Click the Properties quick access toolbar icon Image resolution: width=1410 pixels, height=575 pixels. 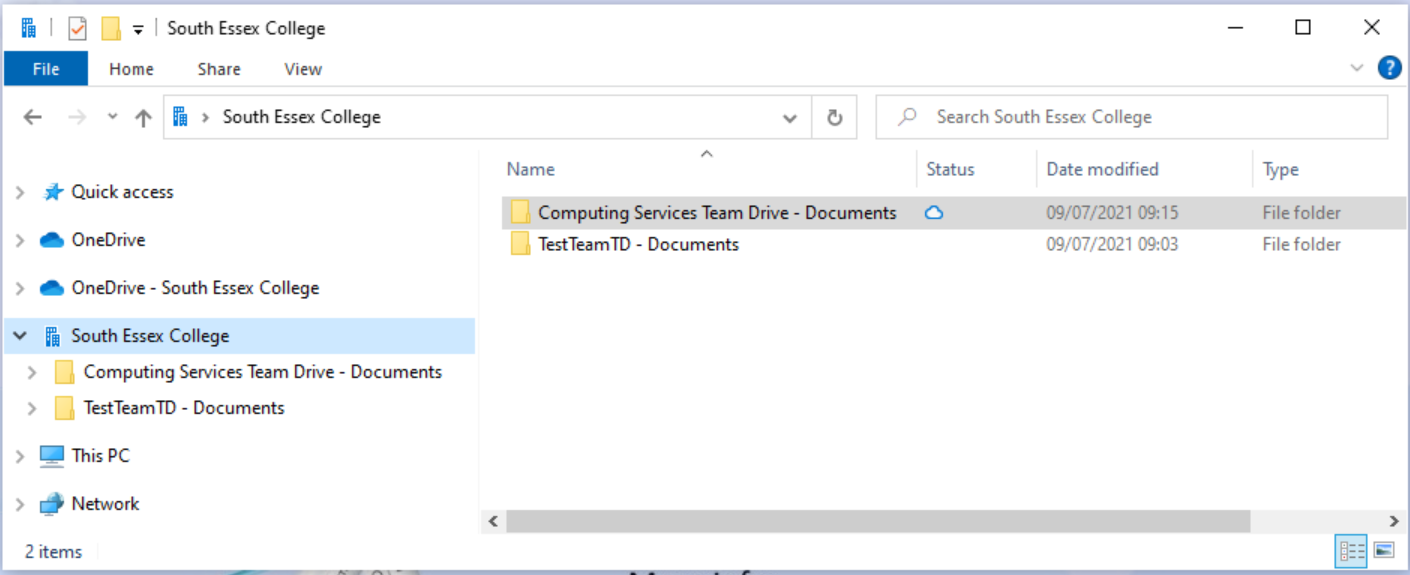(x=77, y=28)
